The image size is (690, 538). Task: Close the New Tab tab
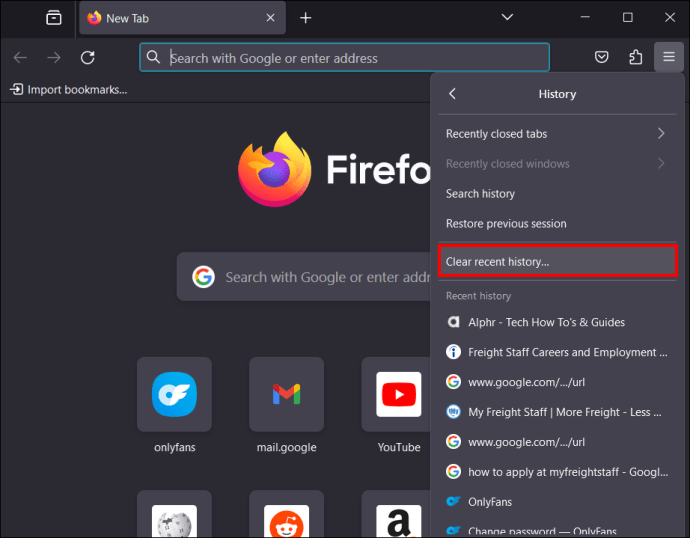(270, 18)
